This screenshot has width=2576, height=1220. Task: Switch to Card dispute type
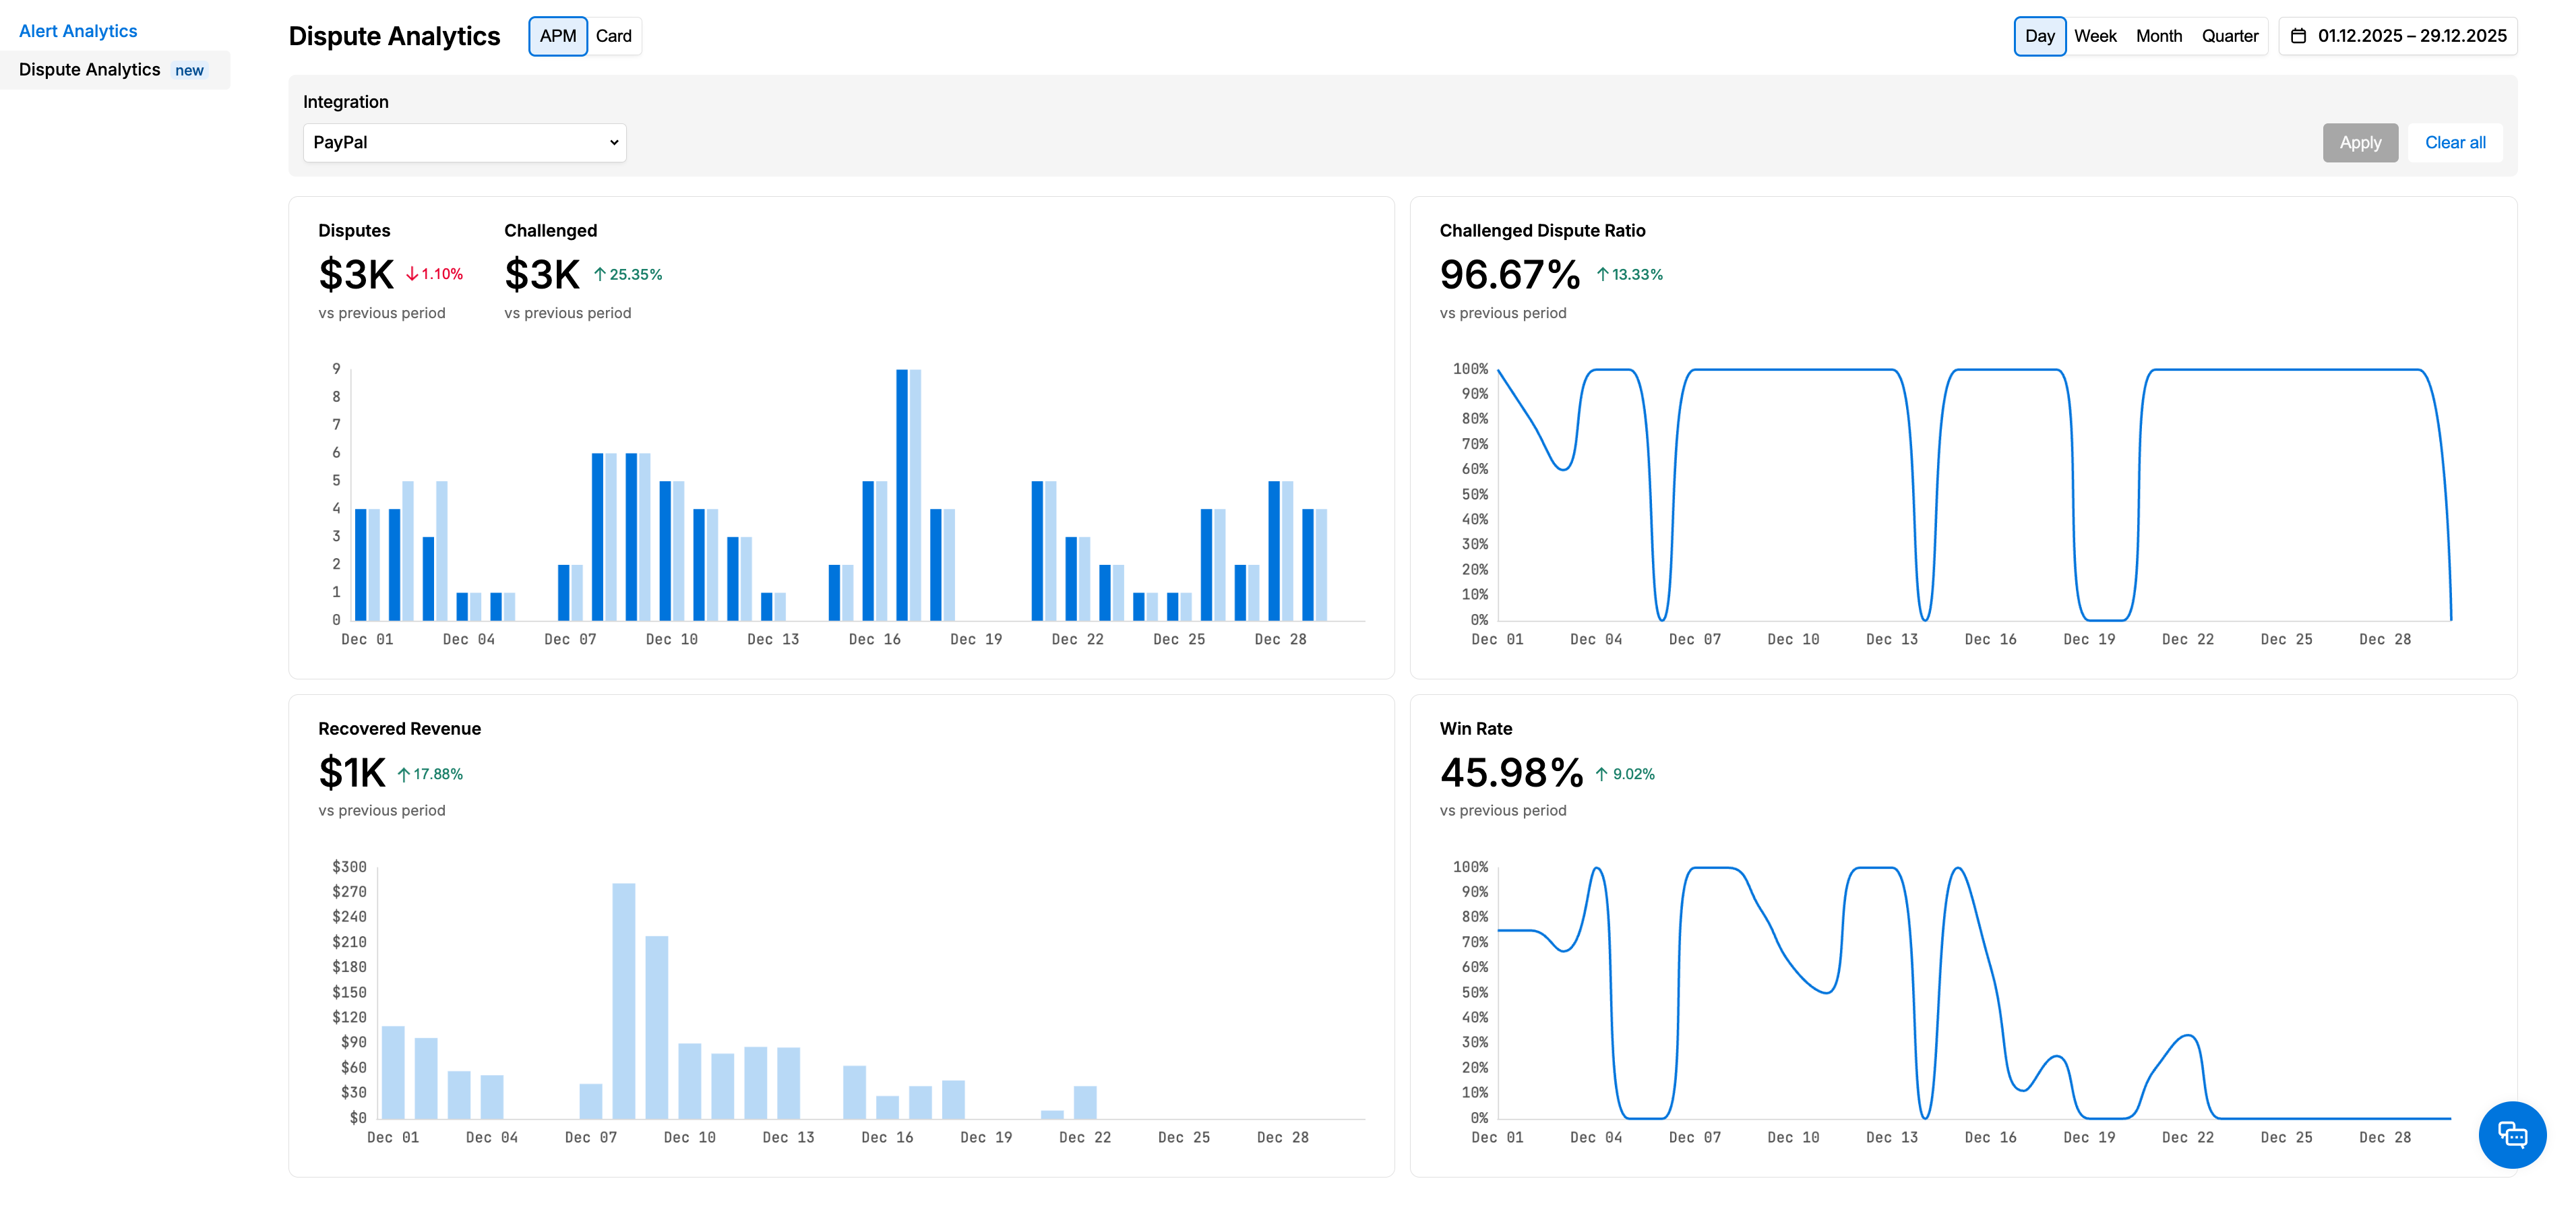(613, 36)
